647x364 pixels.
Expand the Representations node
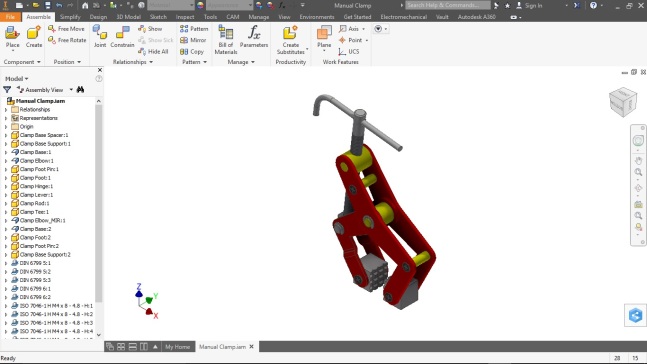click(x=6, y=118)
